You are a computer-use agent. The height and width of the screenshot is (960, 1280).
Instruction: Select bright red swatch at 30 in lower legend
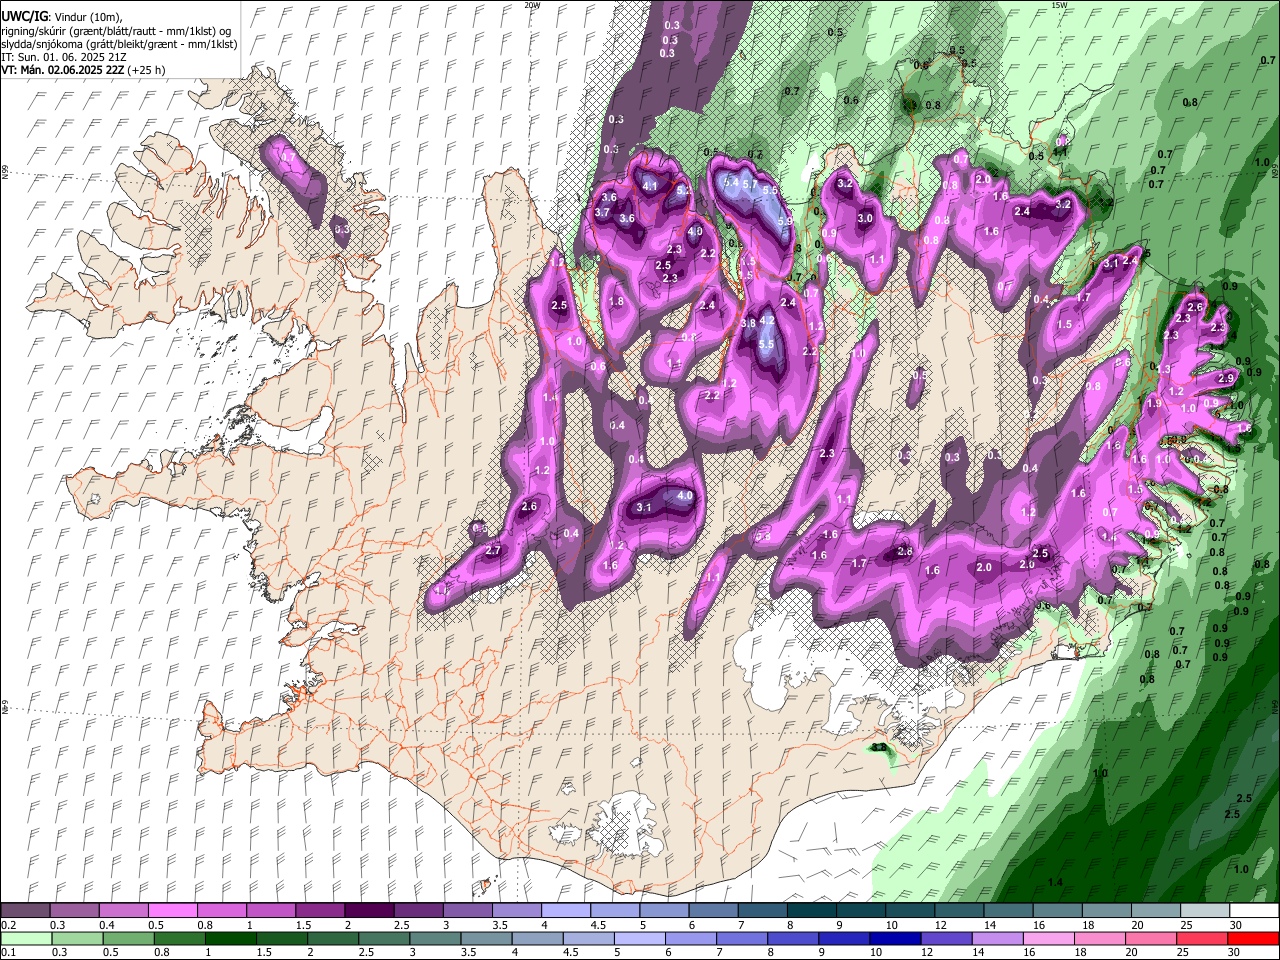click(x=1253, y=938)
